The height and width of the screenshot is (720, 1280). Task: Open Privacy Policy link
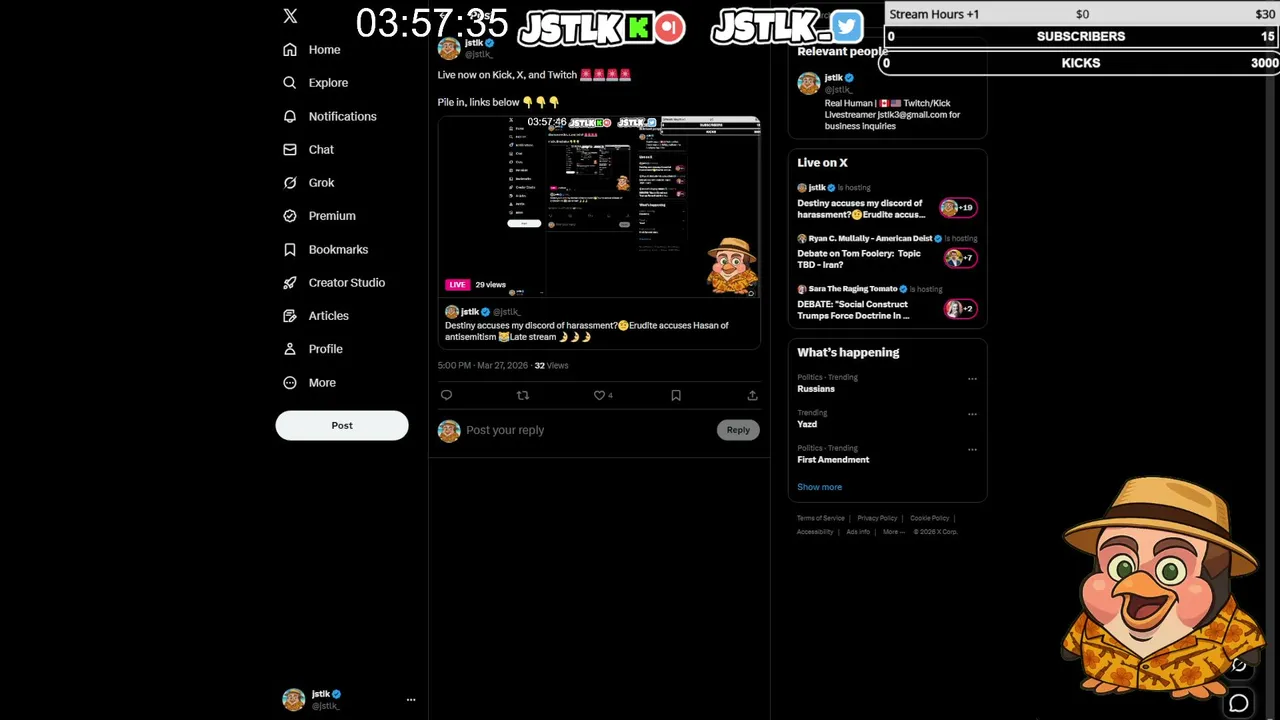click(x=877, y=518)
